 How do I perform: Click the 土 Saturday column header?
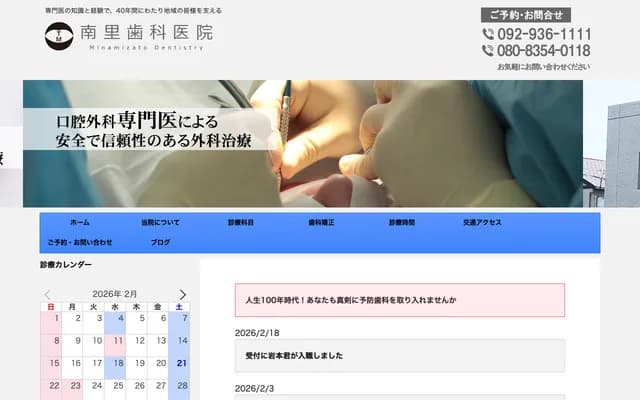[x=179, y=307]
